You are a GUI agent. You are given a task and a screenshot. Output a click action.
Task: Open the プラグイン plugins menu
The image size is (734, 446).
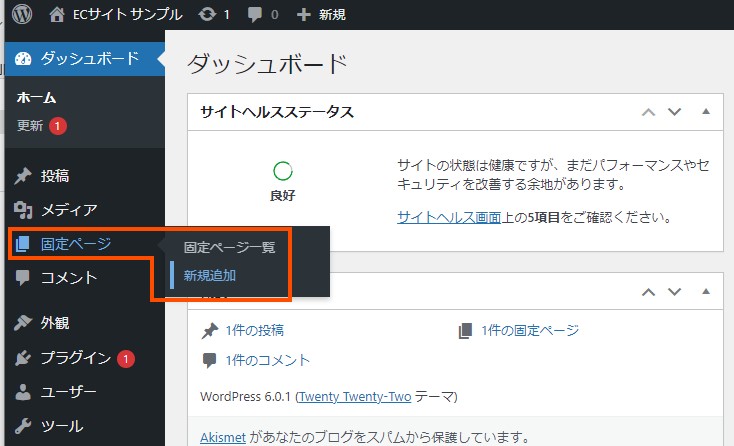(x=75, y=358)
